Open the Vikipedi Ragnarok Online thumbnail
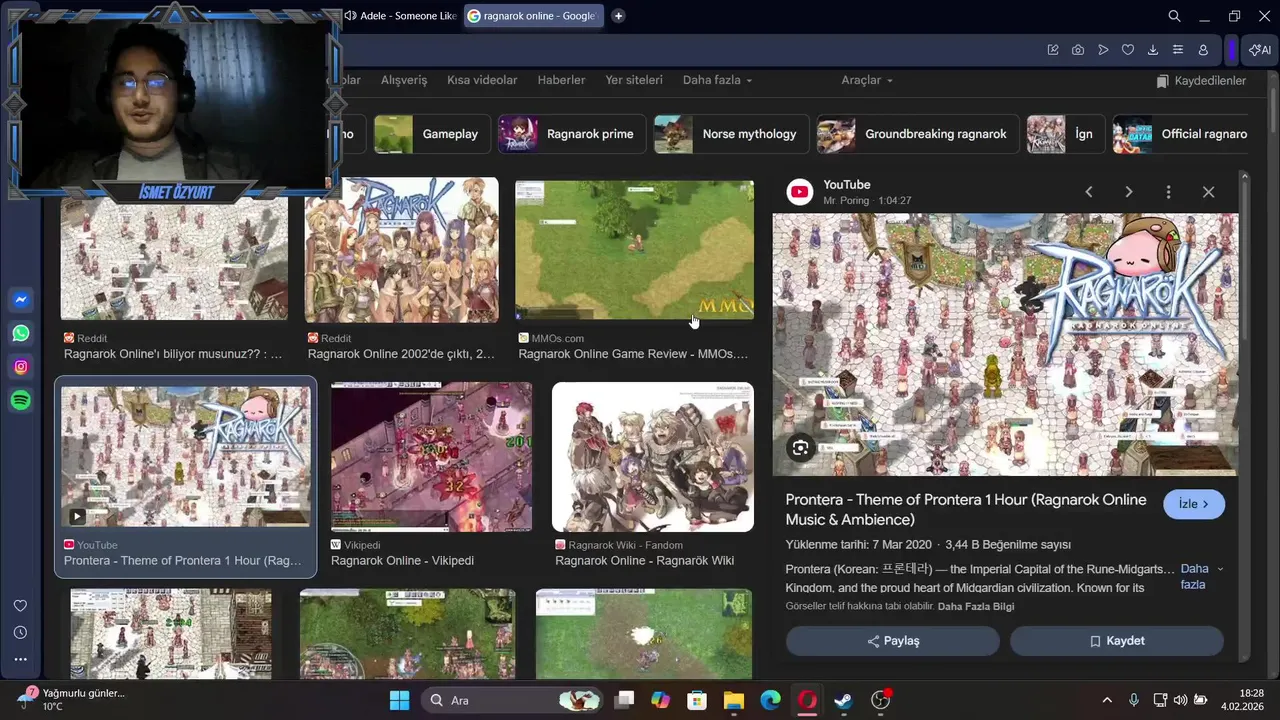 click(431, 456)
